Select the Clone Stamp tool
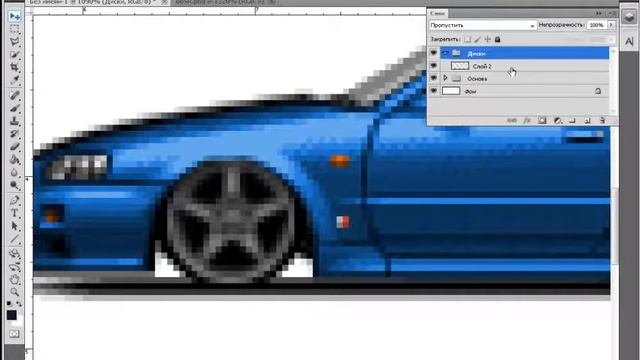The height and width of the screenshot is (360, 640). pyautogui.click(x=14, y=121)
